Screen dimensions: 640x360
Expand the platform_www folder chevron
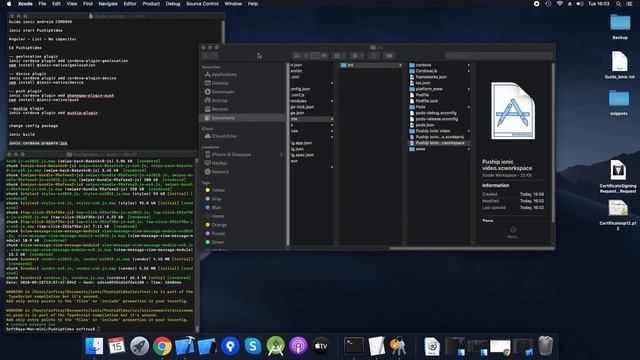469,89
